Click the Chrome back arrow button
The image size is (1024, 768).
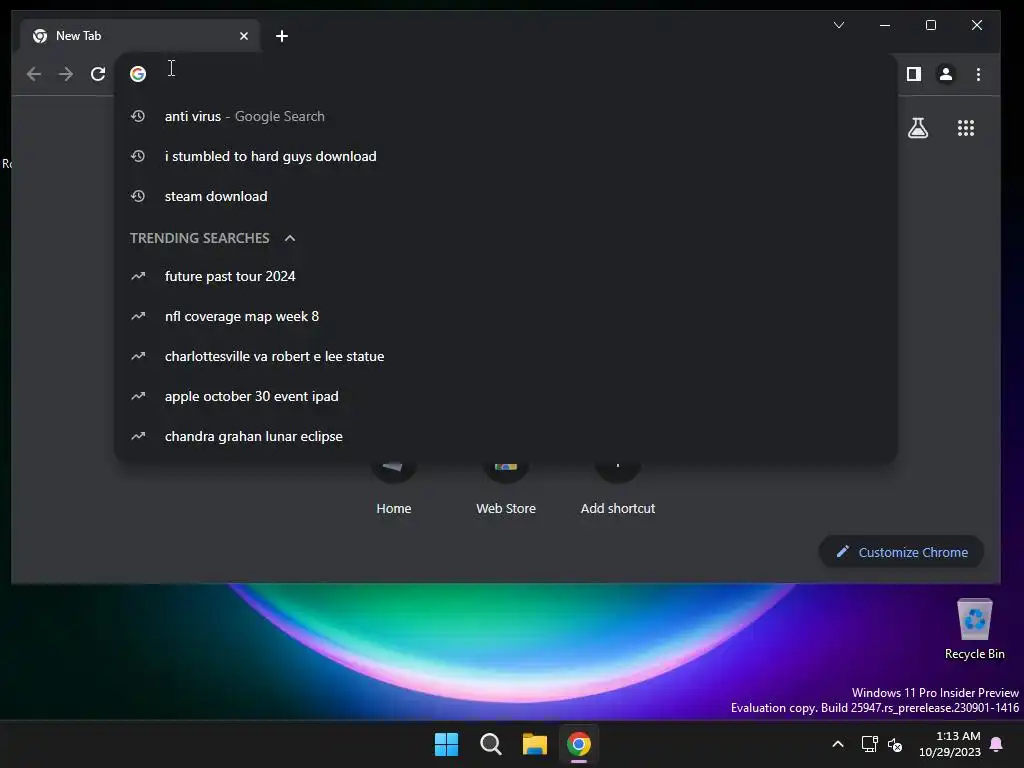point(34,74)
